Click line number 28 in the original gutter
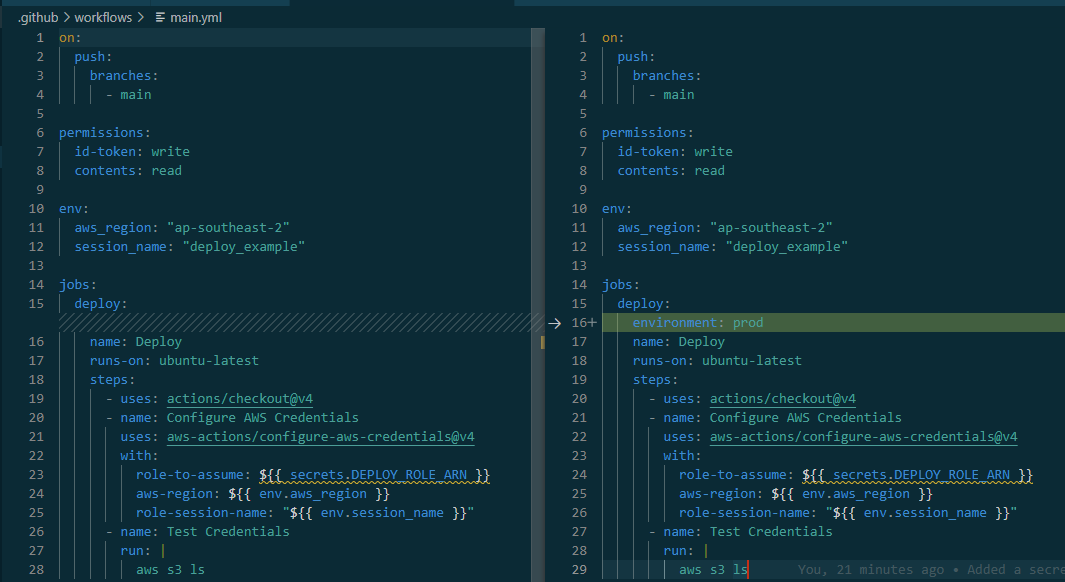The height and width of the screenshot is (582, 1065). click(36, 570)
